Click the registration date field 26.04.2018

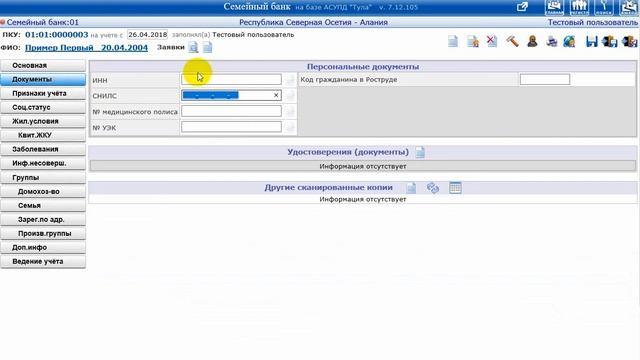click(147, 35)
